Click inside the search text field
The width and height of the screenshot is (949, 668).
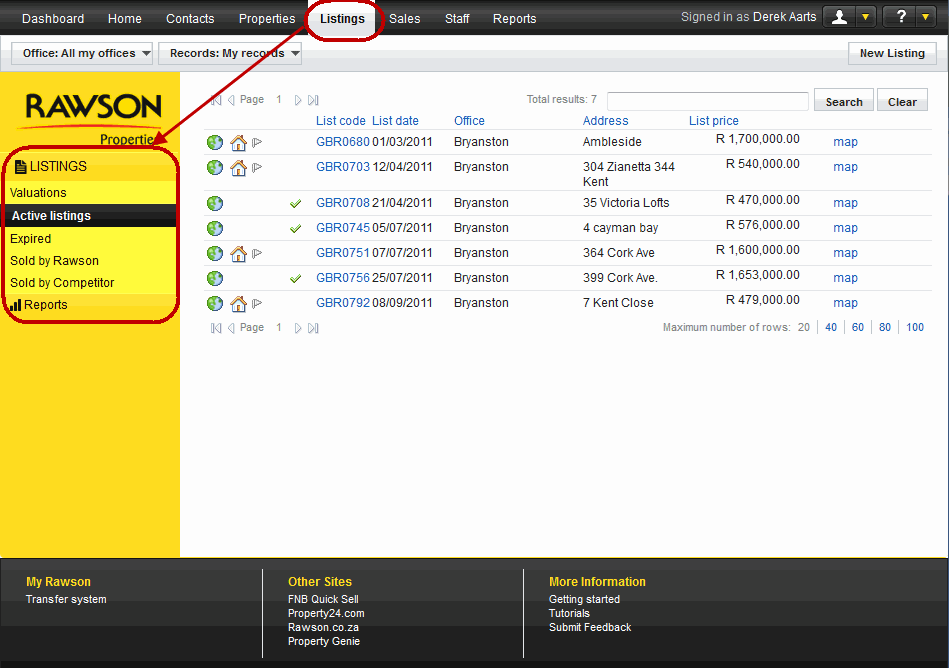click(x=707, y=102)
